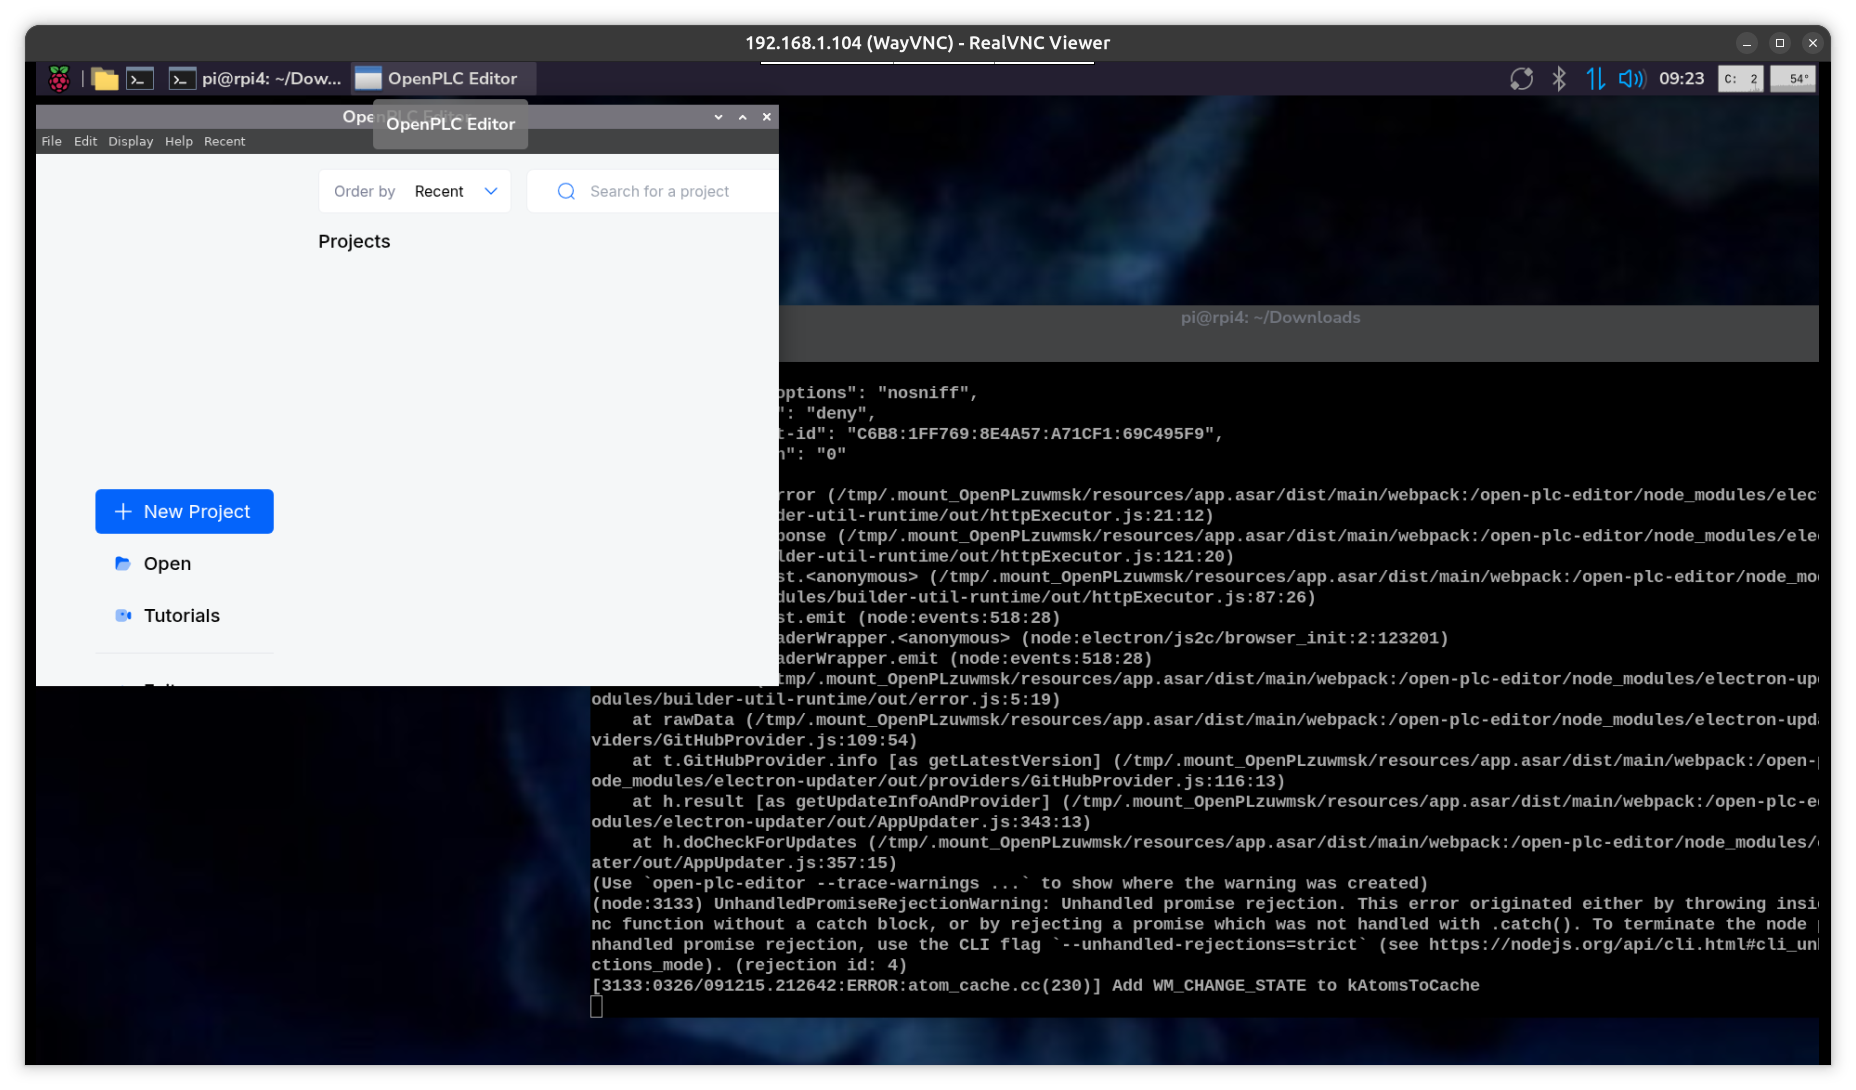Select Open in the OpenPLC sidebar
Image resolution: width=1856 pixels, height=1090 pixels.
(167, 564)
